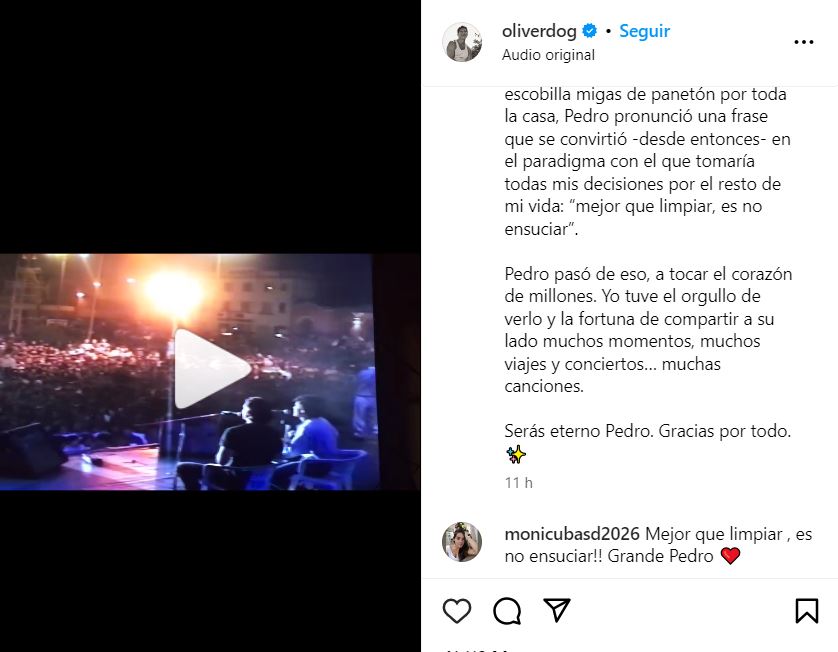
Task: Like the post with the heart icon
Action: [x=457, y=610]
